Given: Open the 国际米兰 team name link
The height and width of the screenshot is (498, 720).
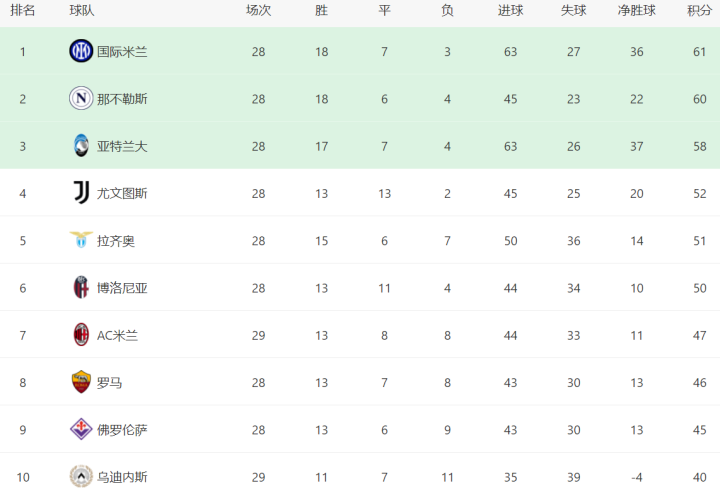Looking at the screenshot, I should [x=122, y=52].
